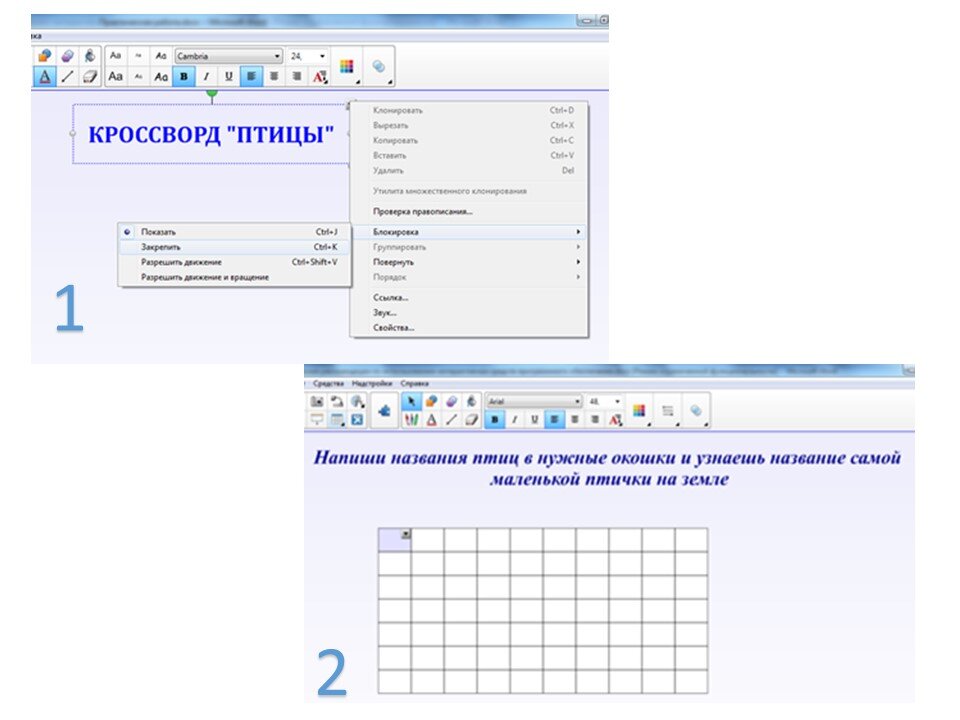Viewport: 960px width, 720px height.
Task: Open the first table cell's menu arrow
Action: click(x=405, y=534)
